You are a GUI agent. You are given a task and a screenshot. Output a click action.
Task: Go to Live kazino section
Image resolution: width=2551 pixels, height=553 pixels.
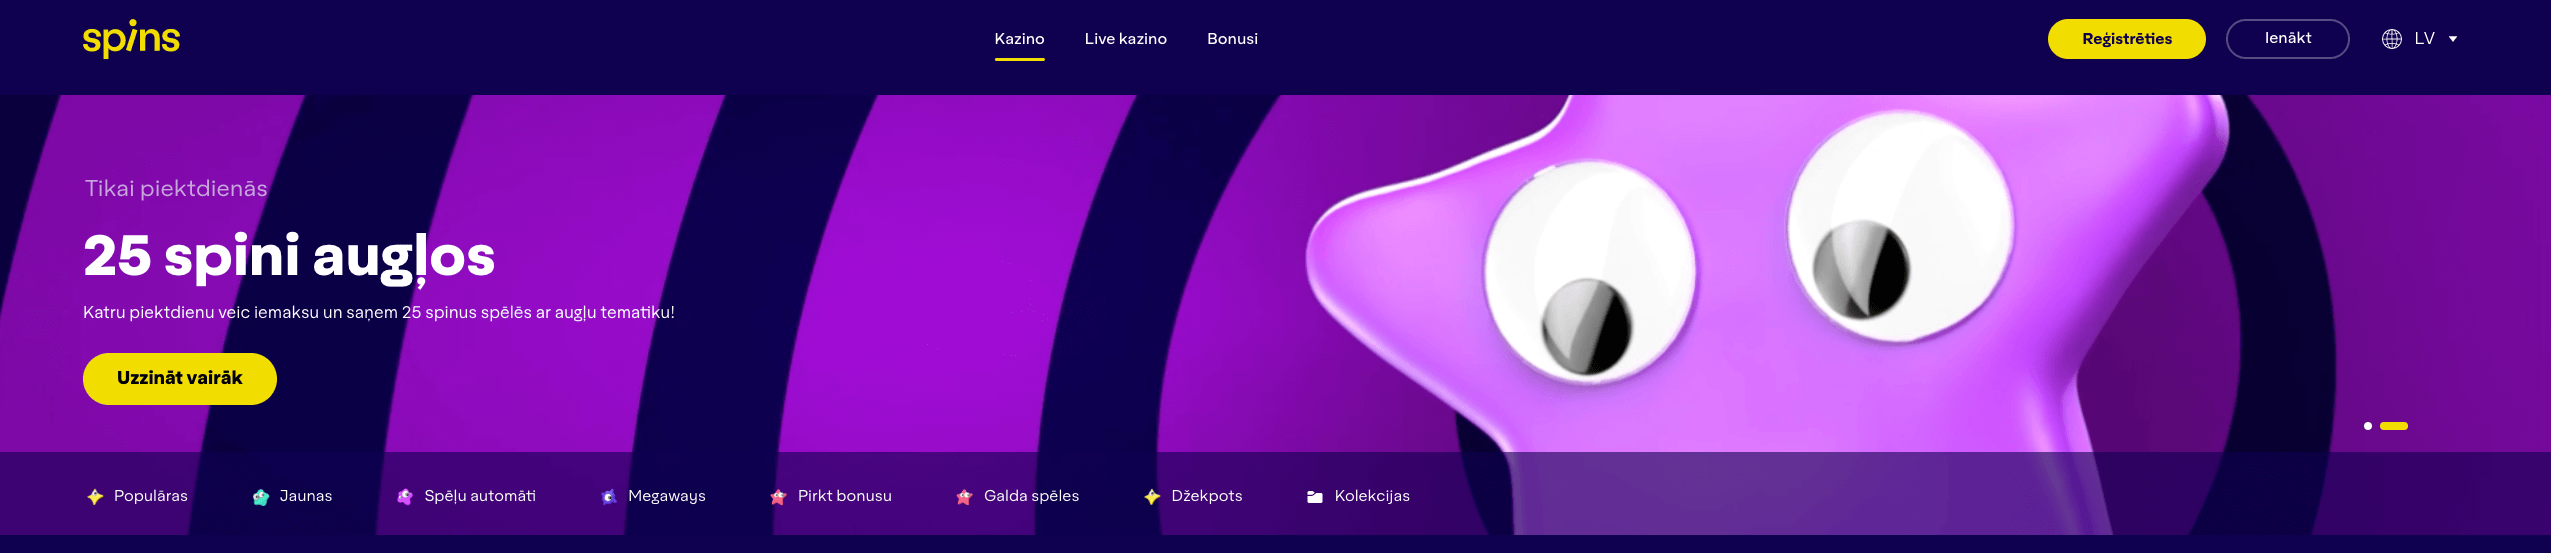1125,39
